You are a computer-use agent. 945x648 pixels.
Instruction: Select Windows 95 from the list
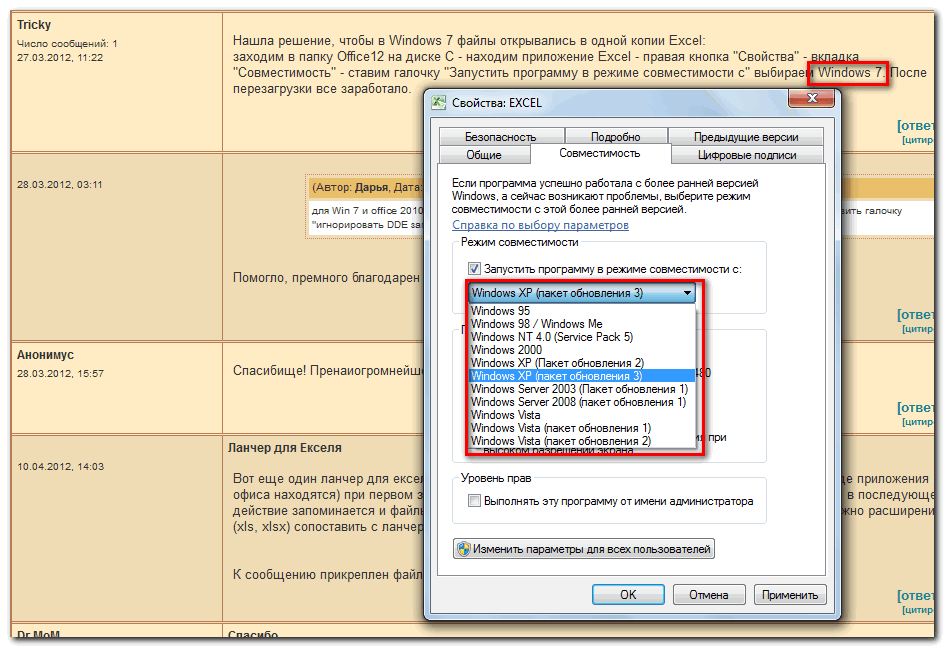582,311
